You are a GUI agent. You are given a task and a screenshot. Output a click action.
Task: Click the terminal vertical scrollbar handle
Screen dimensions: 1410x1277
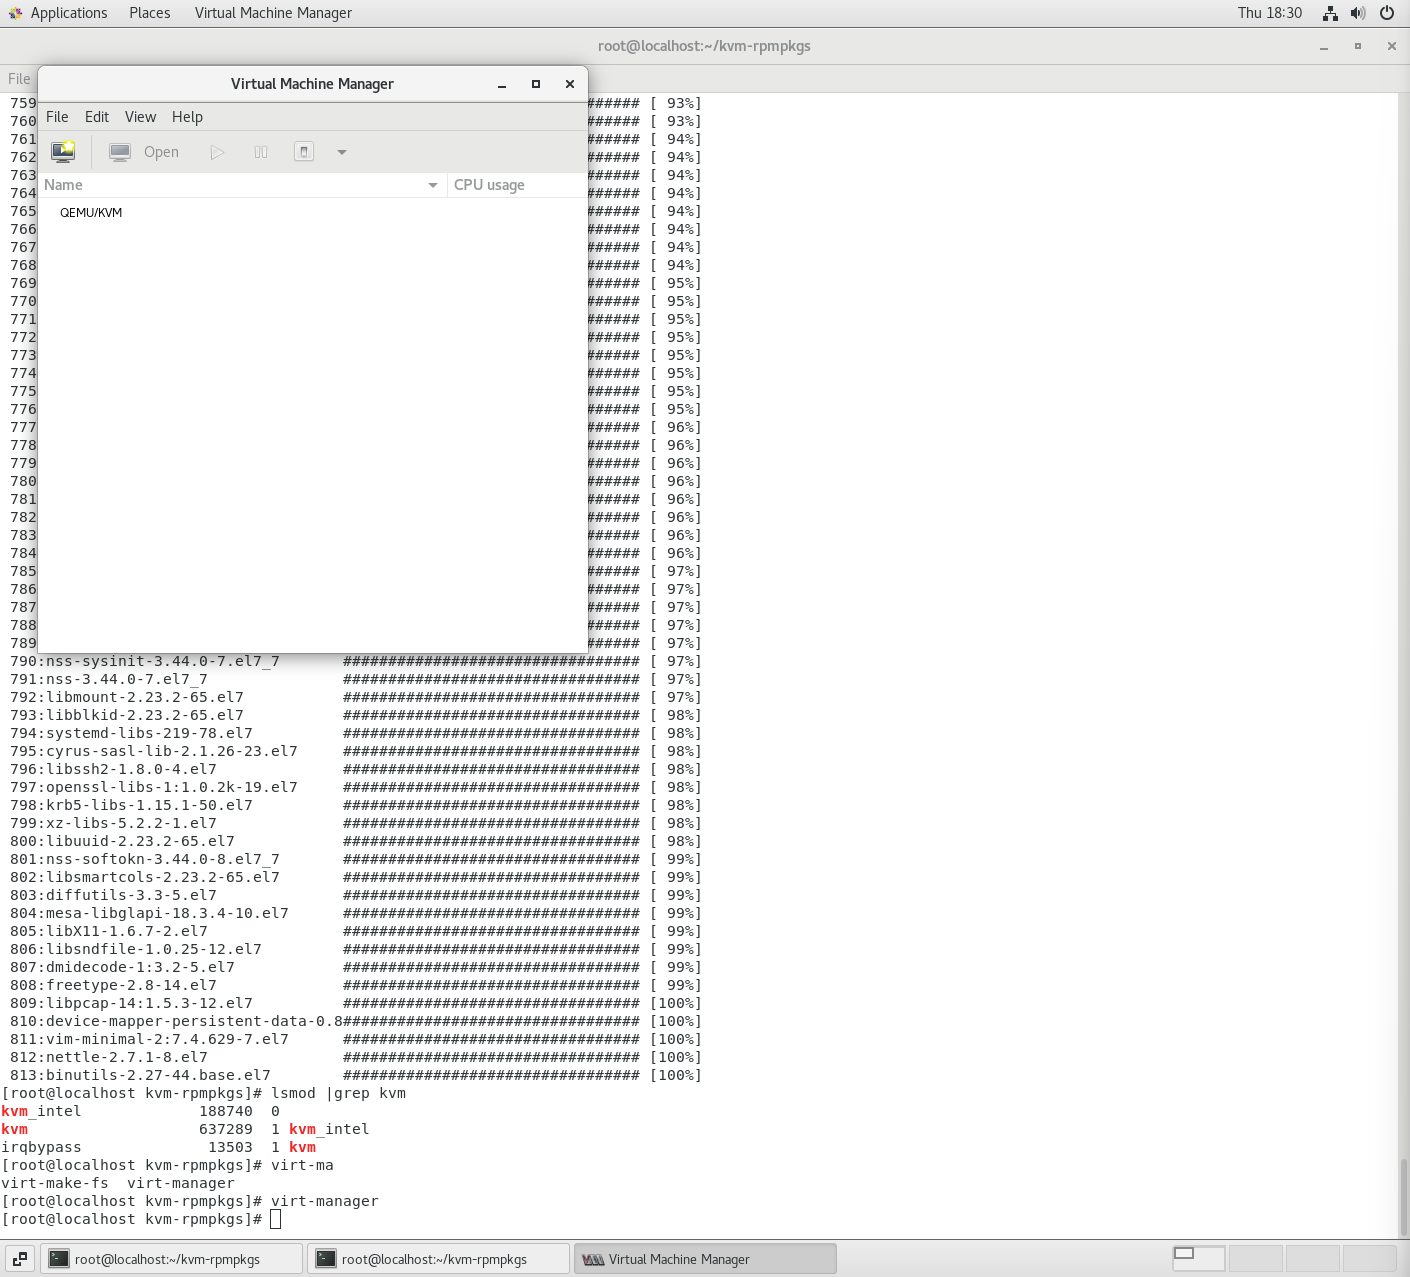[x=1402, y=1196]
